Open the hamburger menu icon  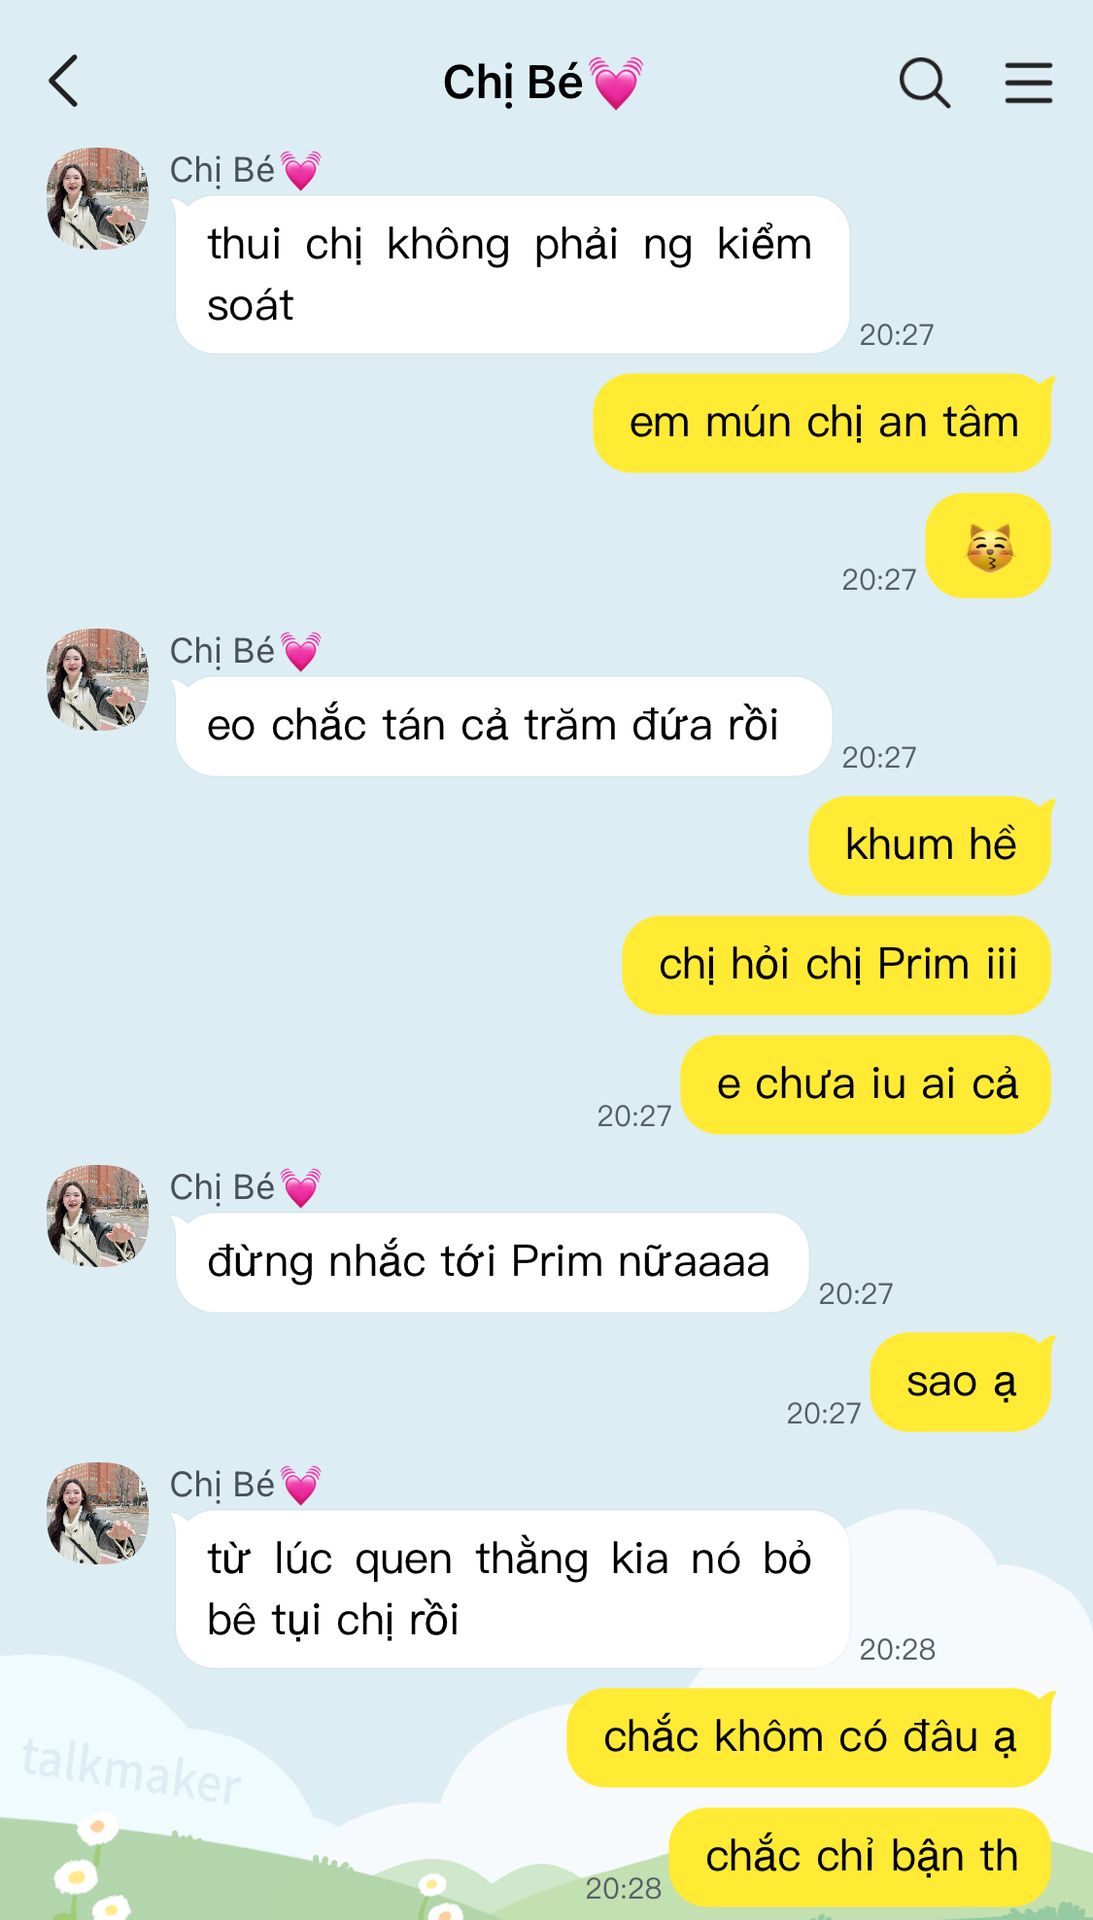pos(1029,82)
